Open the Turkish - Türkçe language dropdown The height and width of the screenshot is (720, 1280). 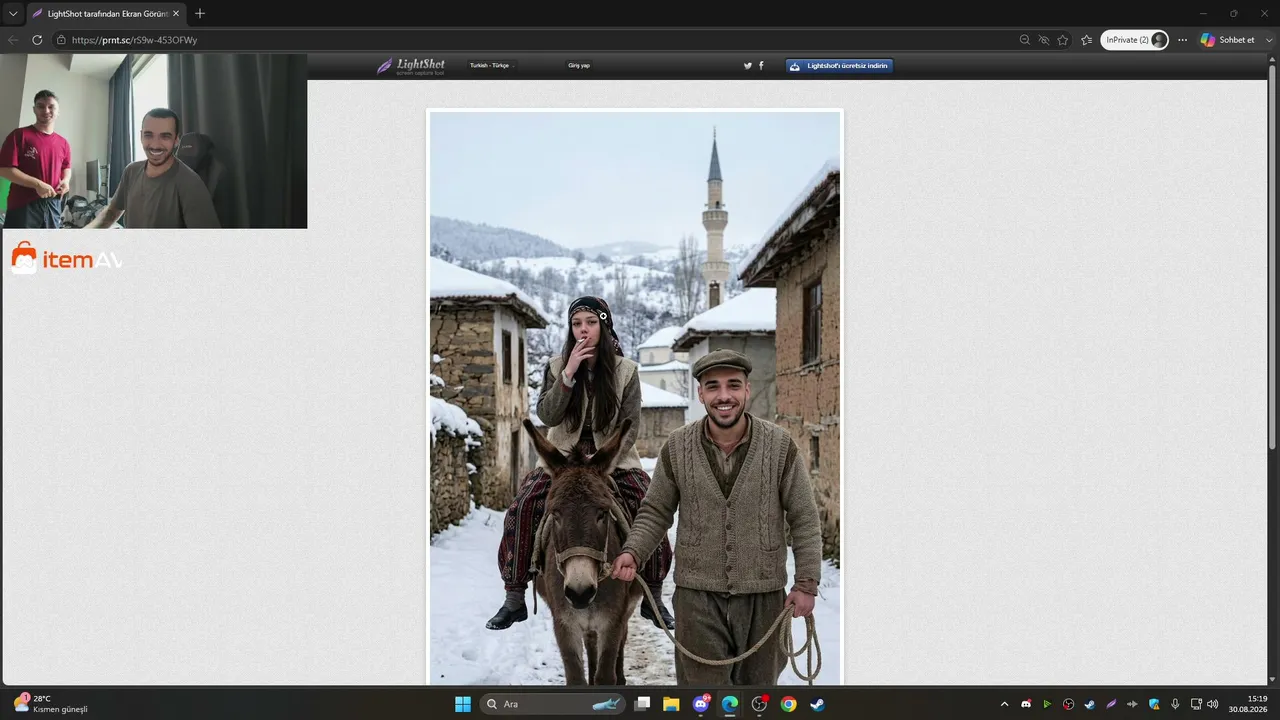coord(490,65)
